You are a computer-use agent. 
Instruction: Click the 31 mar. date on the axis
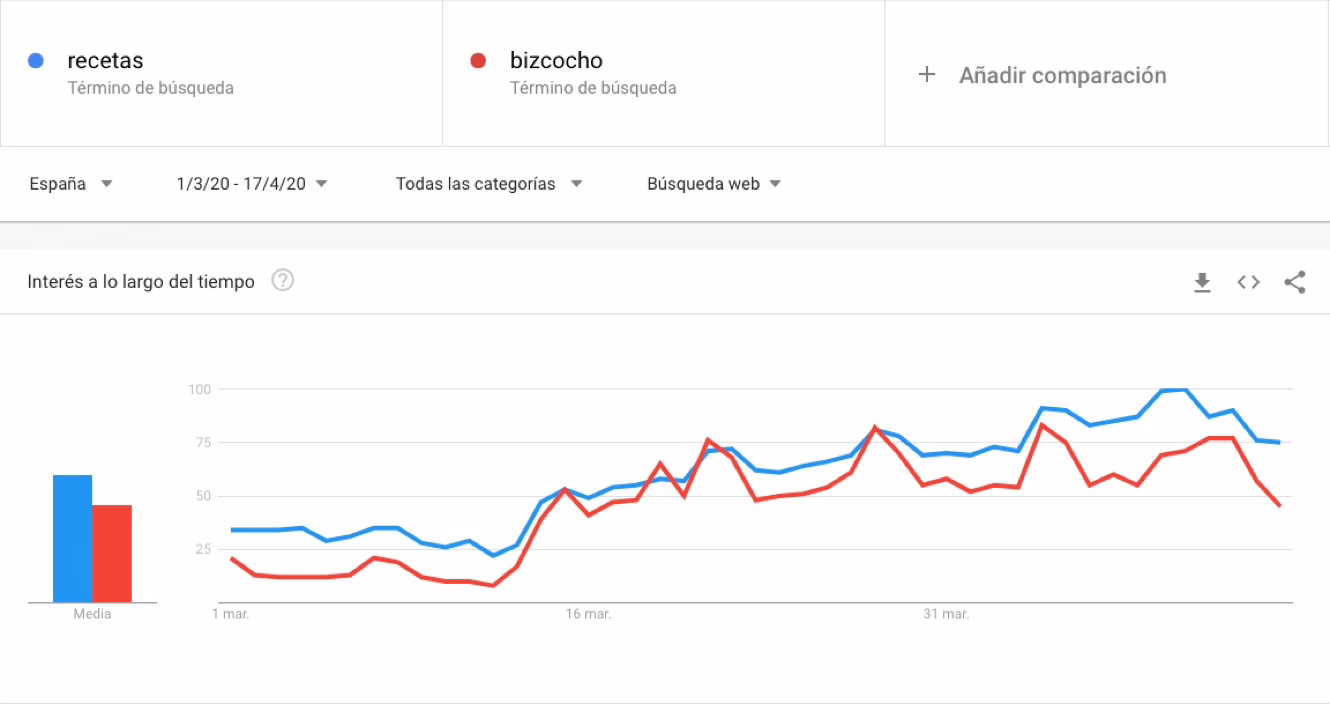(946, 614)
